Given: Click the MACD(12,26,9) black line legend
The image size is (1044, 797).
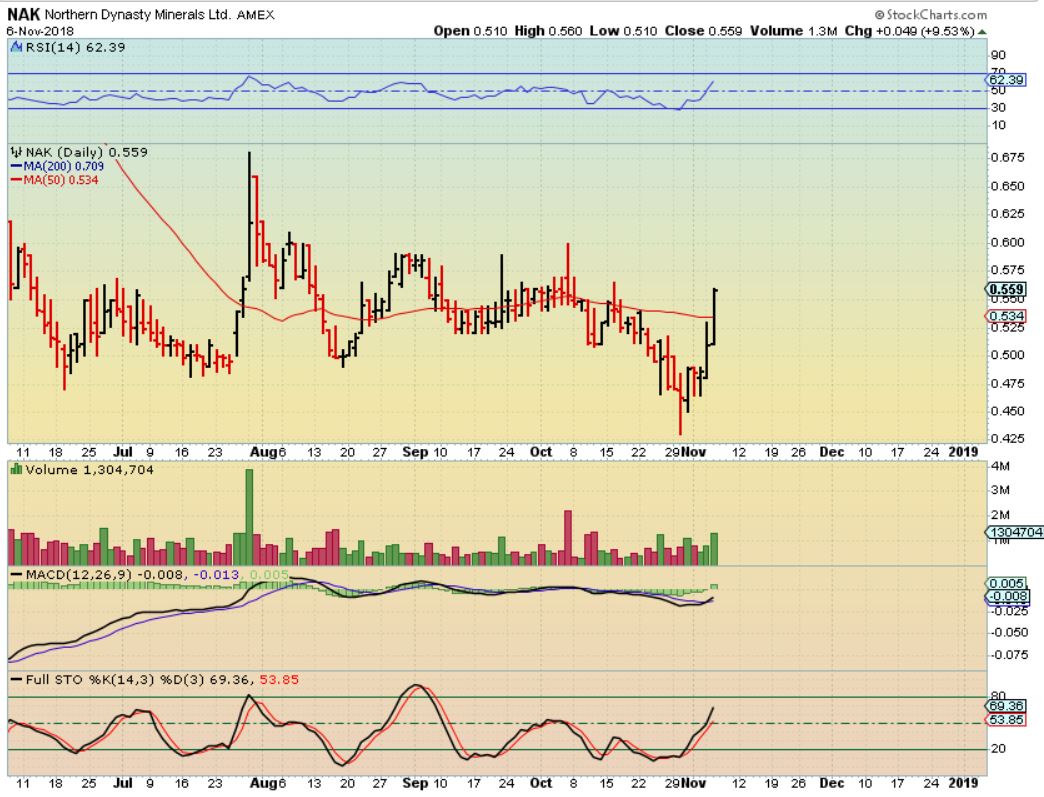Looking at the screenshot, I should pyautogui.click(x=16, y=575).
